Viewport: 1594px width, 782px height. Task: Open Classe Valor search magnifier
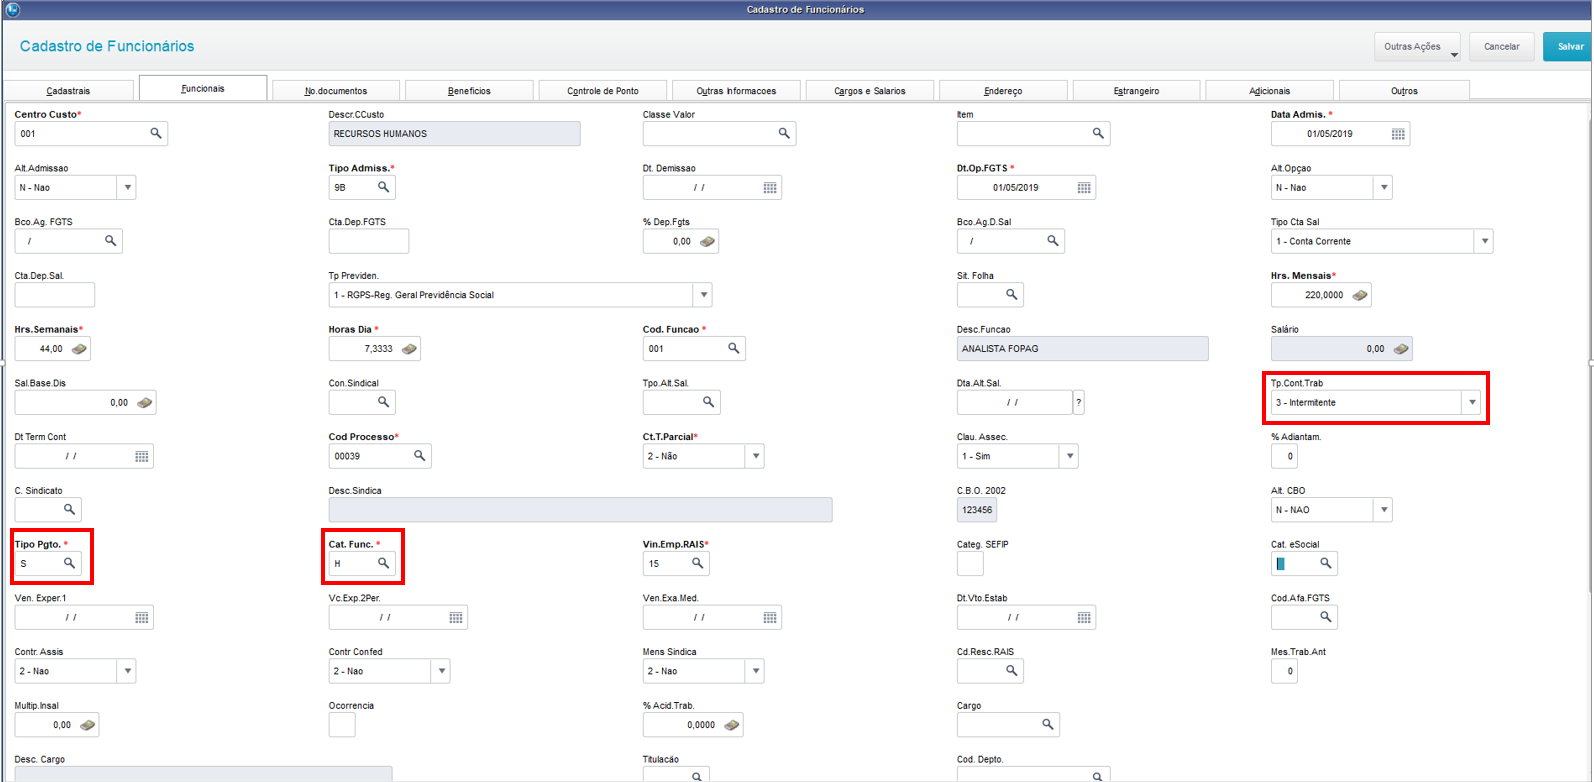(784, 133)
